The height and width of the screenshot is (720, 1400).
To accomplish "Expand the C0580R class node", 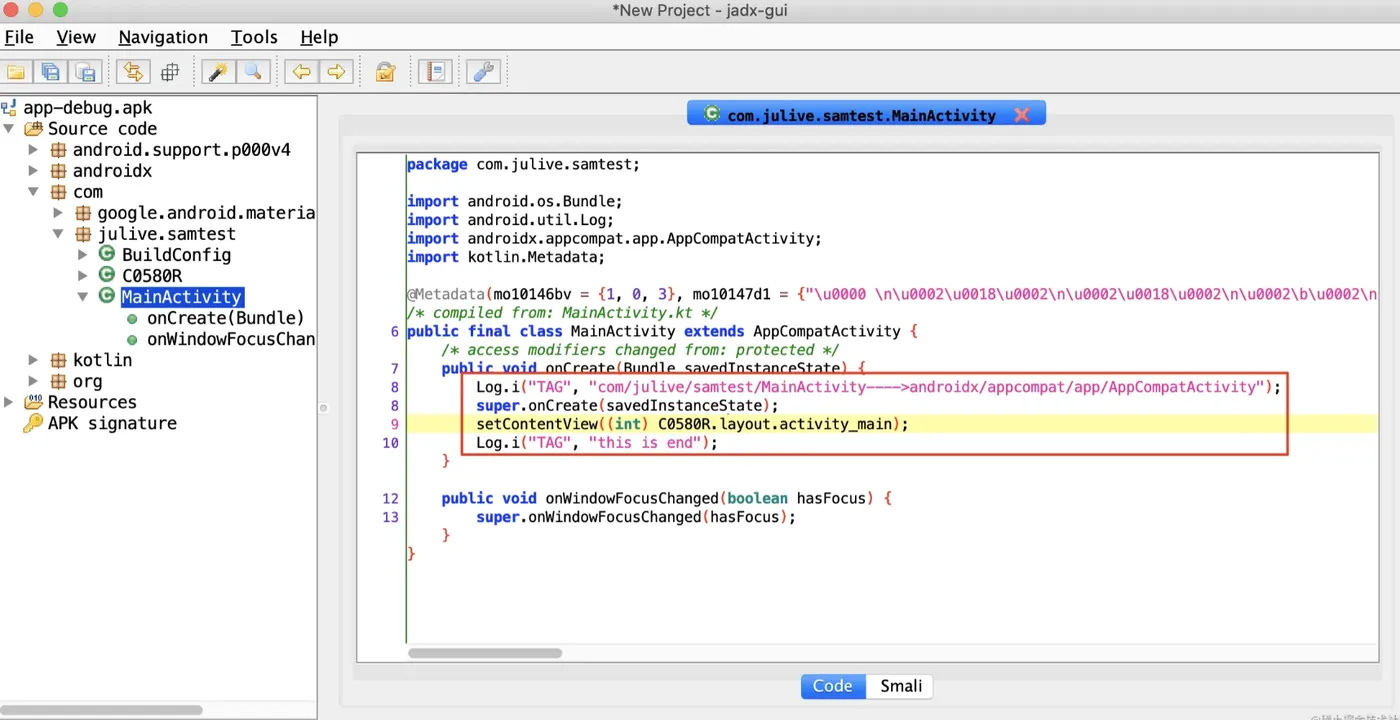I will click(x=83, y=276).
